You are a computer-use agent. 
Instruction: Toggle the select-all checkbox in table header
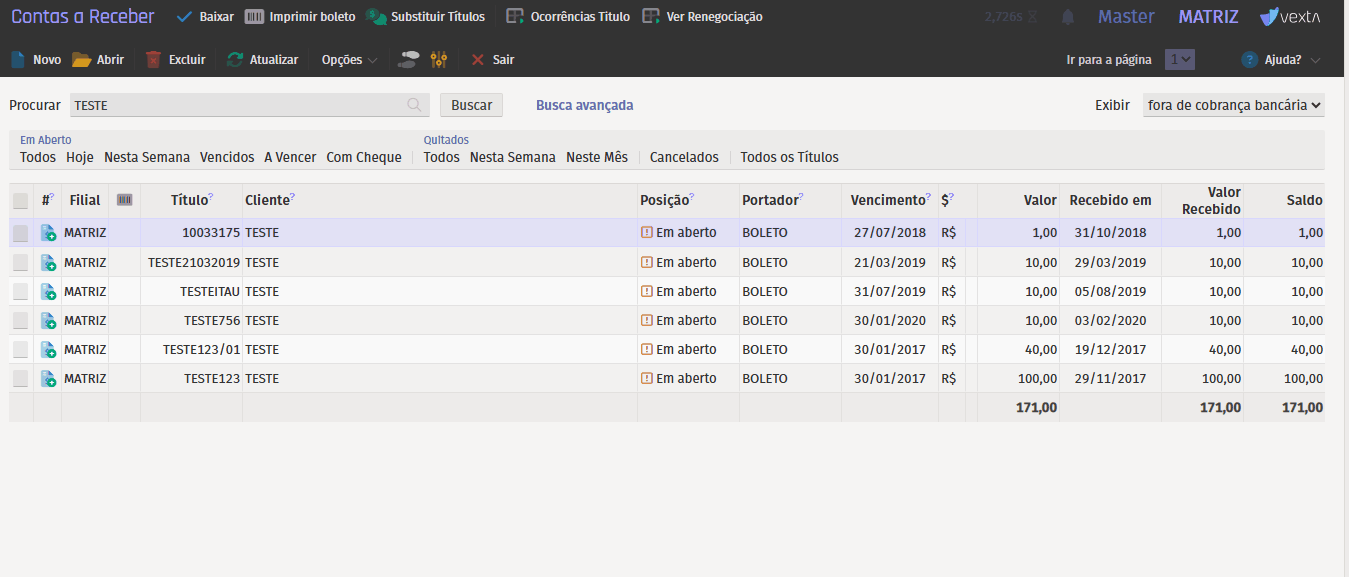(x=21, y=201)
